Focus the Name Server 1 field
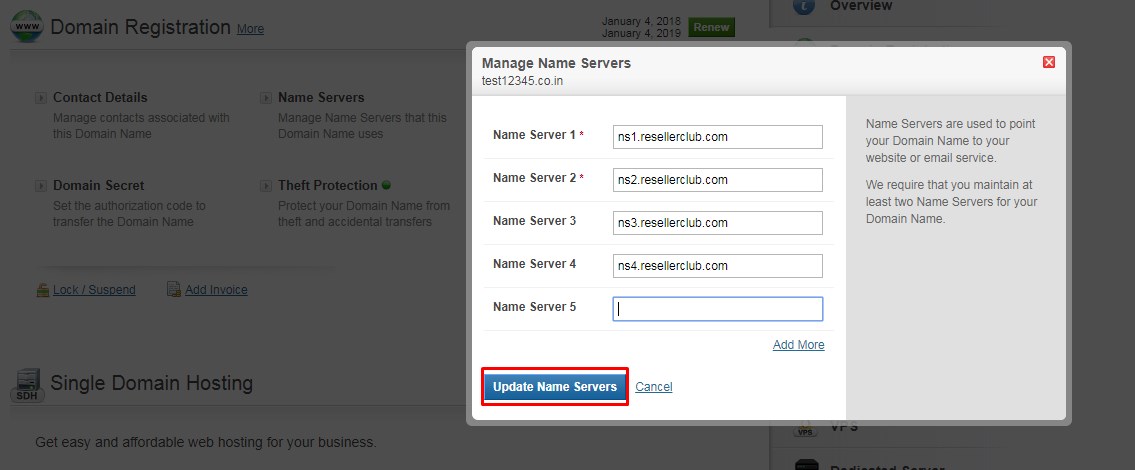 pos(717,137)
